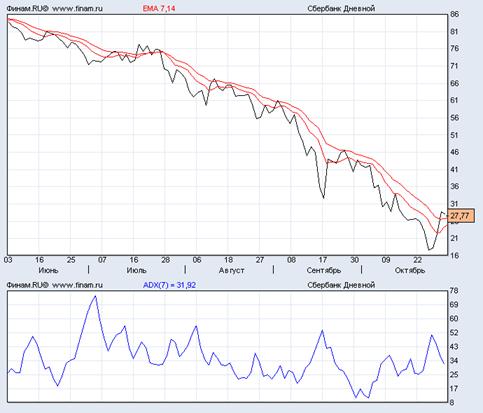Click the 86 value on the price axis
This screenshot has width=483, height=413.
click(x=455, y=14)
